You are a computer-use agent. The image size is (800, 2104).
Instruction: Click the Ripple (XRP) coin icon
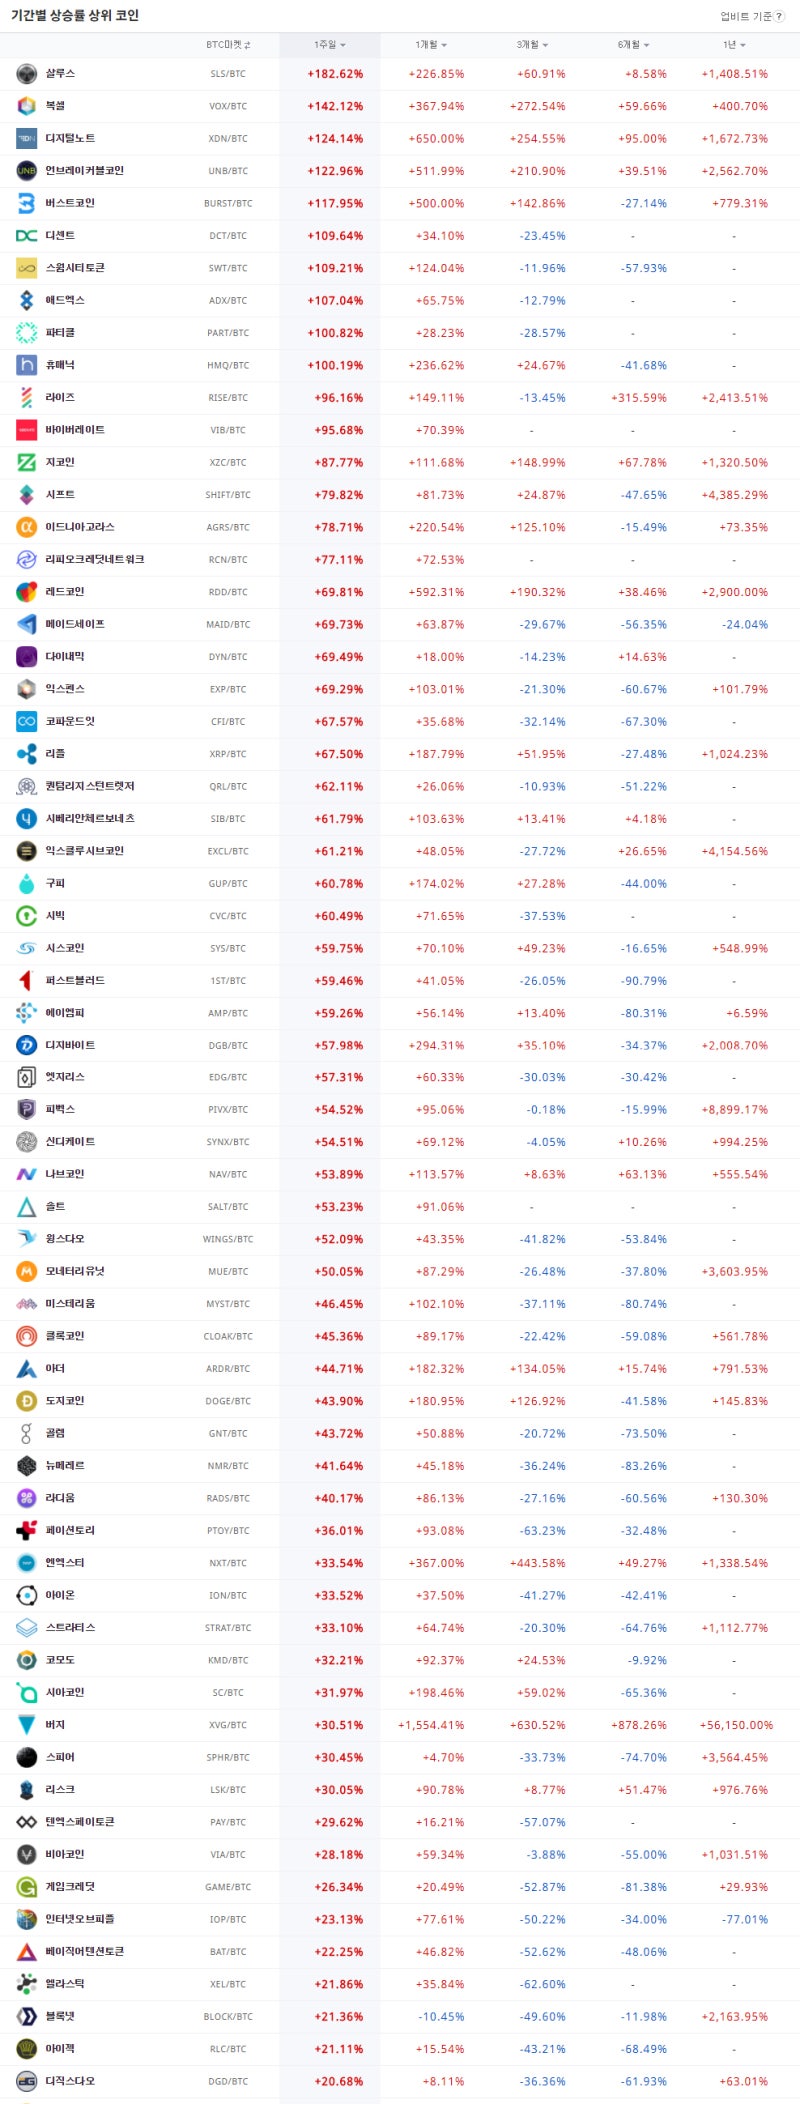(27, 754)
